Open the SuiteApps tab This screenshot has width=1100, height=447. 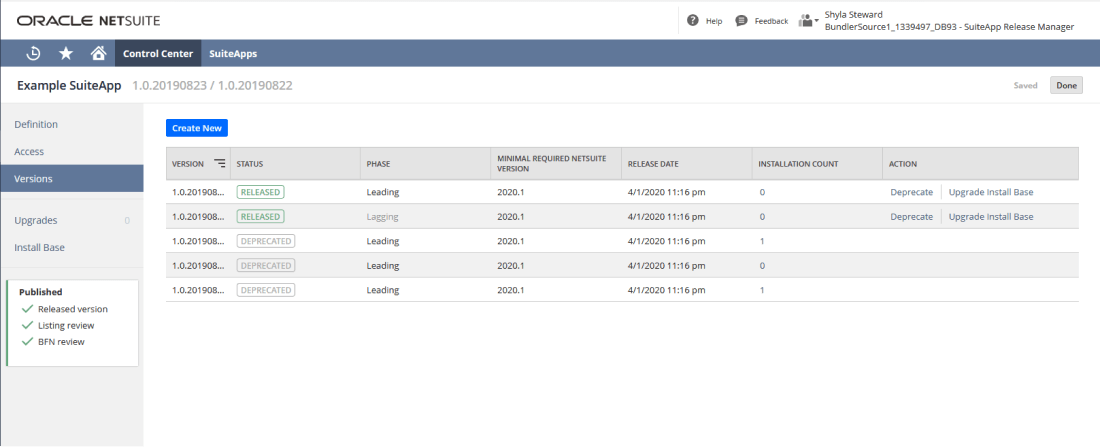coord(233,54)
